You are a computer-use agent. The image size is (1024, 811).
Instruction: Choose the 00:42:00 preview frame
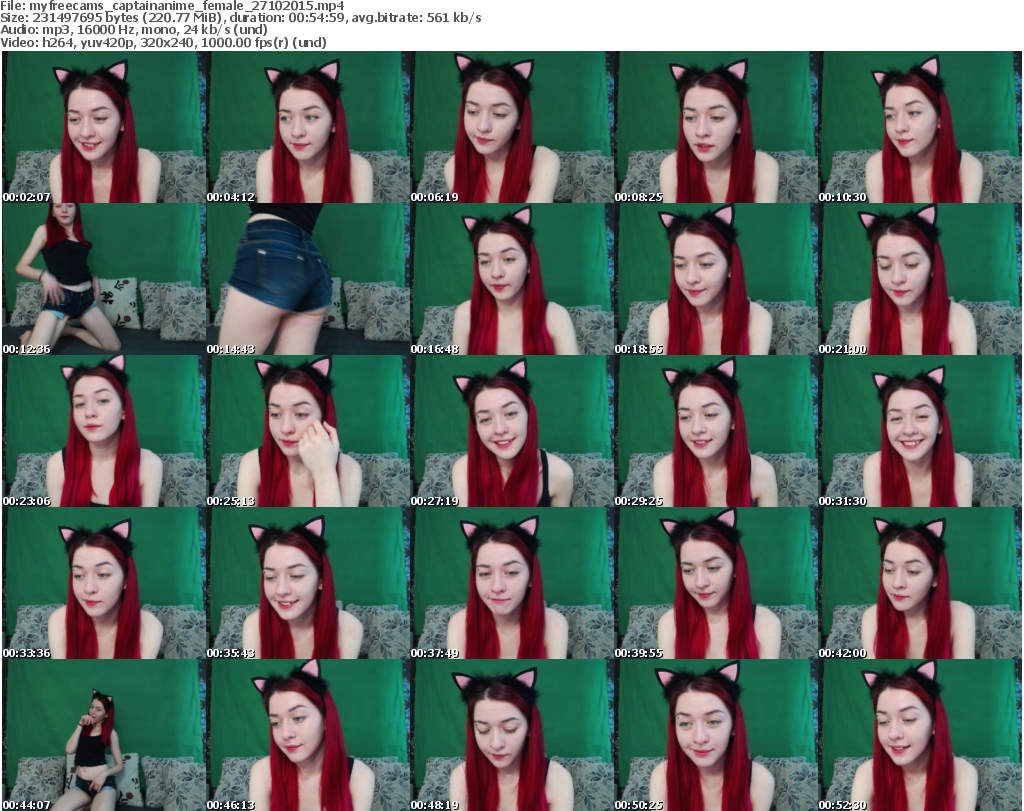point(920,584)
